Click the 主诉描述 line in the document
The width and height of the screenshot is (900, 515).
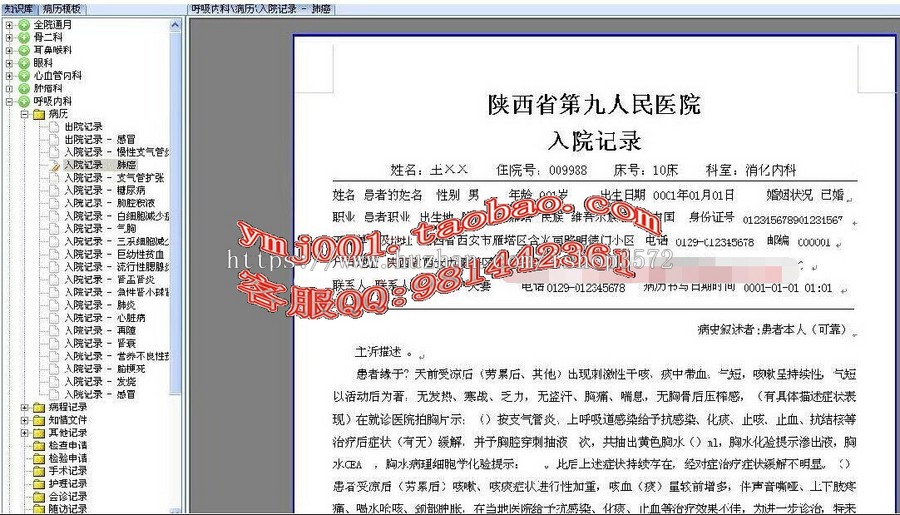pos(383,352)
